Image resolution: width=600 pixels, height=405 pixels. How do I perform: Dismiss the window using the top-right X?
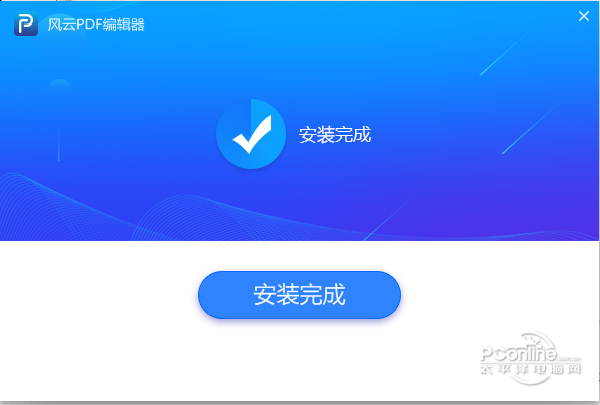point(584,16)
